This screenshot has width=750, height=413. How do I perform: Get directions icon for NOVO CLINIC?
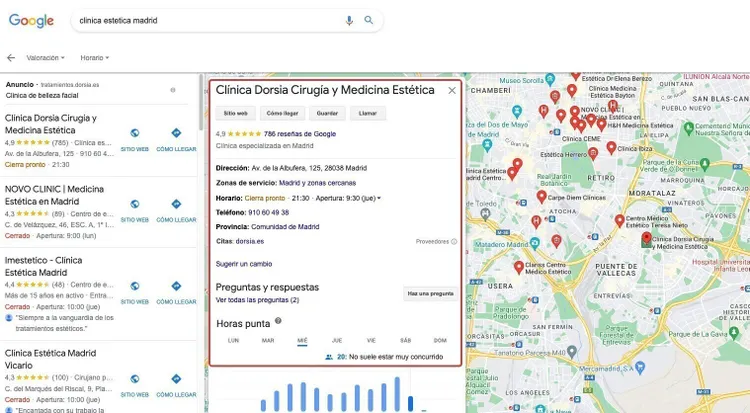tap(176, 204)
